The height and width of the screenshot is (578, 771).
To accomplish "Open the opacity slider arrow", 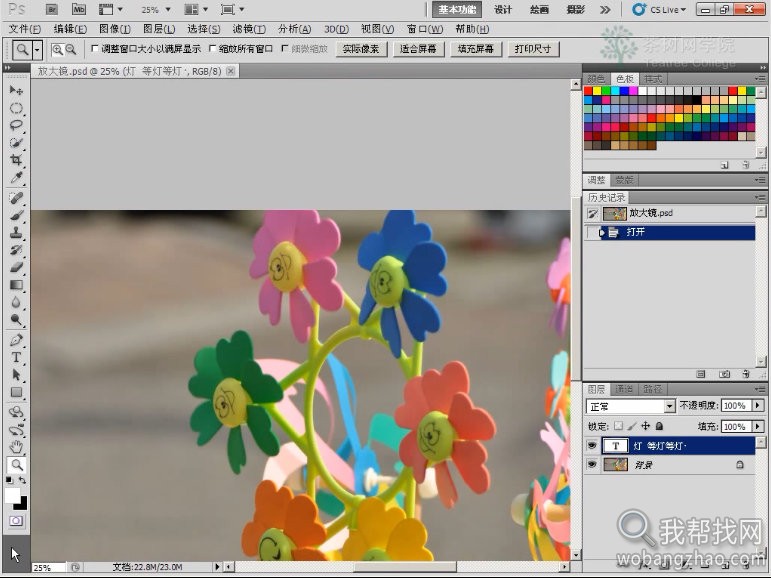I will 757,405.
